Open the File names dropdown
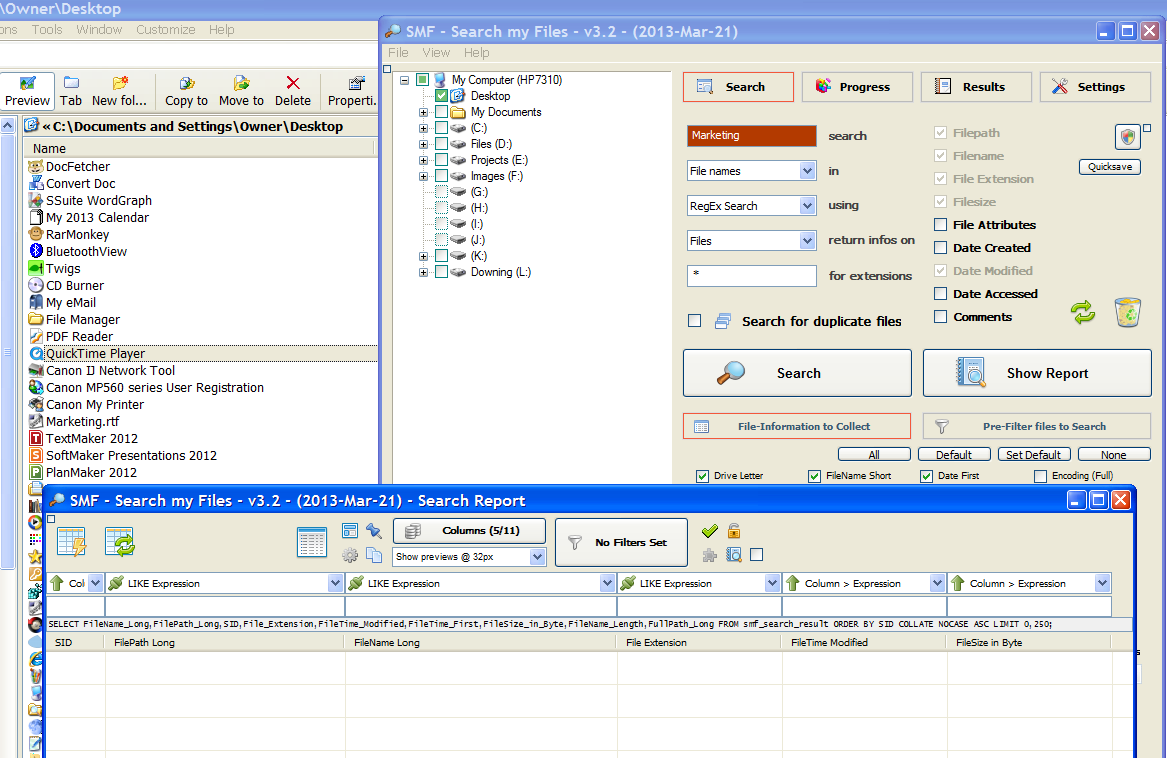Viewport: 1167px width, 758px height. pos(808,171)
